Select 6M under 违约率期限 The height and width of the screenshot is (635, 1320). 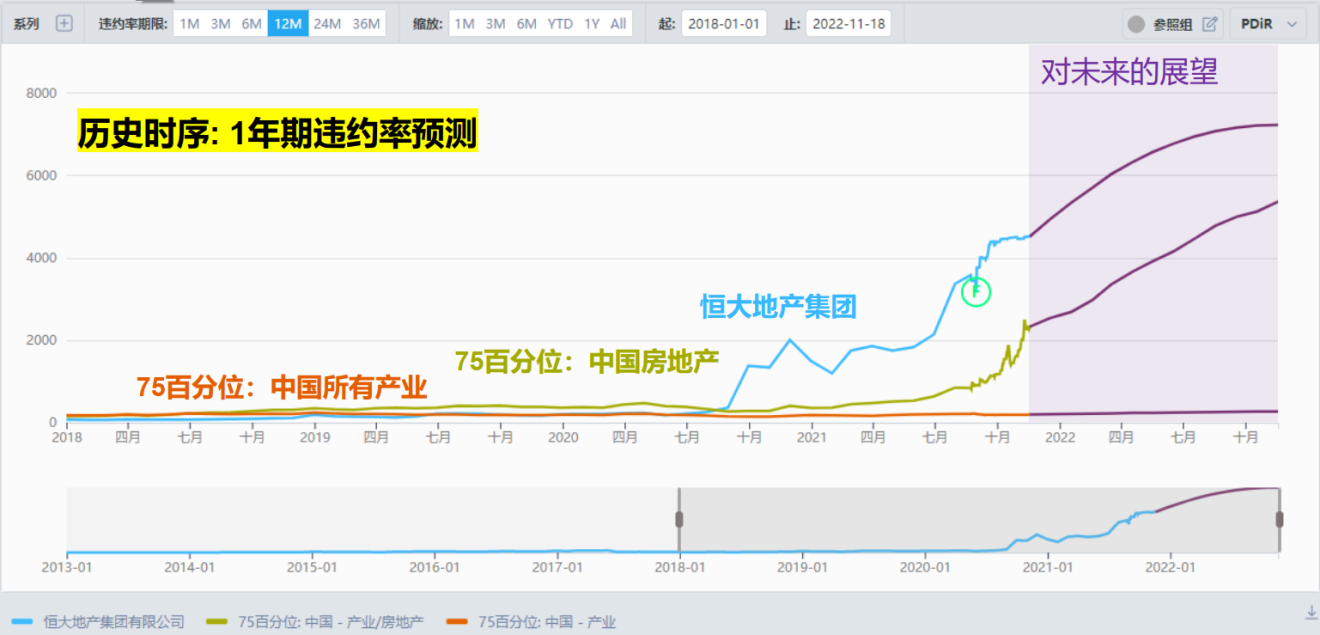252,24
